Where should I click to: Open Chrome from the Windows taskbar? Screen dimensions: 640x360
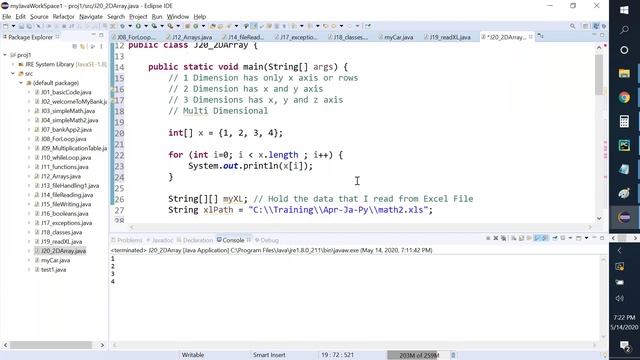[x=624, y=98]
